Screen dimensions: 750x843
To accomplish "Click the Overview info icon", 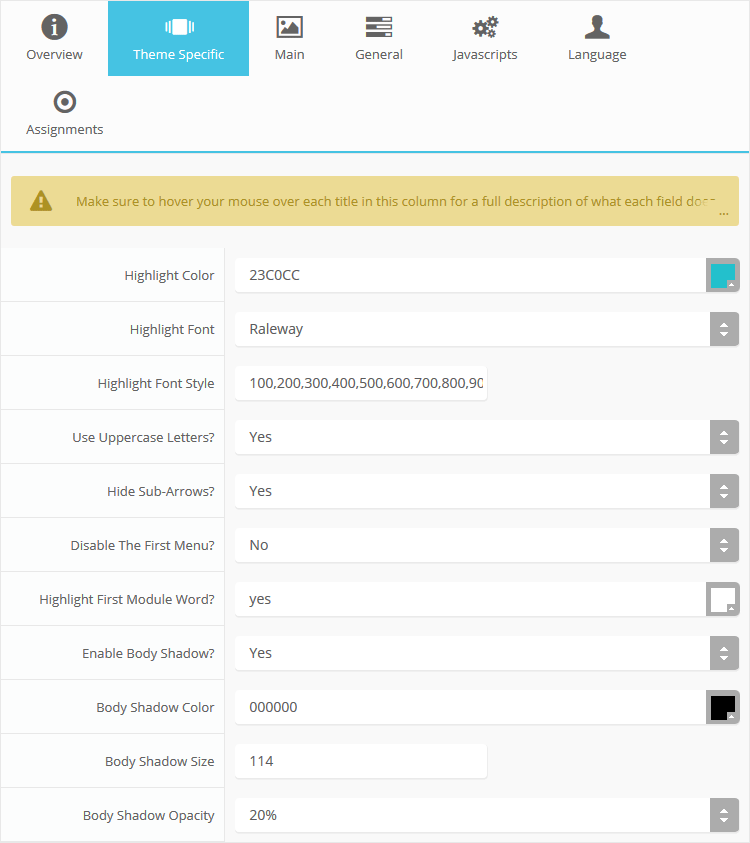I will [x=54, y=27].
